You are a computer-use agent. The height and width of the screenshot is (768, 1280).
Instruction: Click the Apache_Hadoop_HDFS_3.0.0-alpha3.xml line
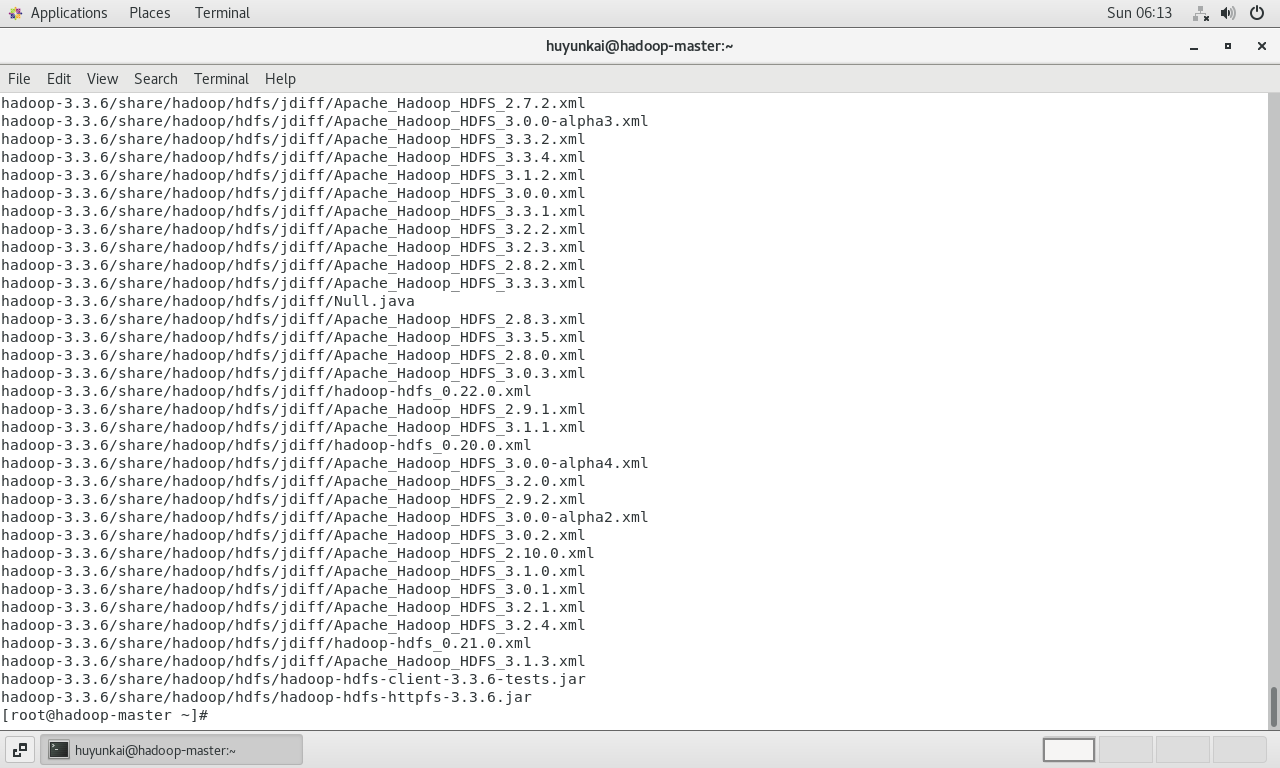click(324, 121)
